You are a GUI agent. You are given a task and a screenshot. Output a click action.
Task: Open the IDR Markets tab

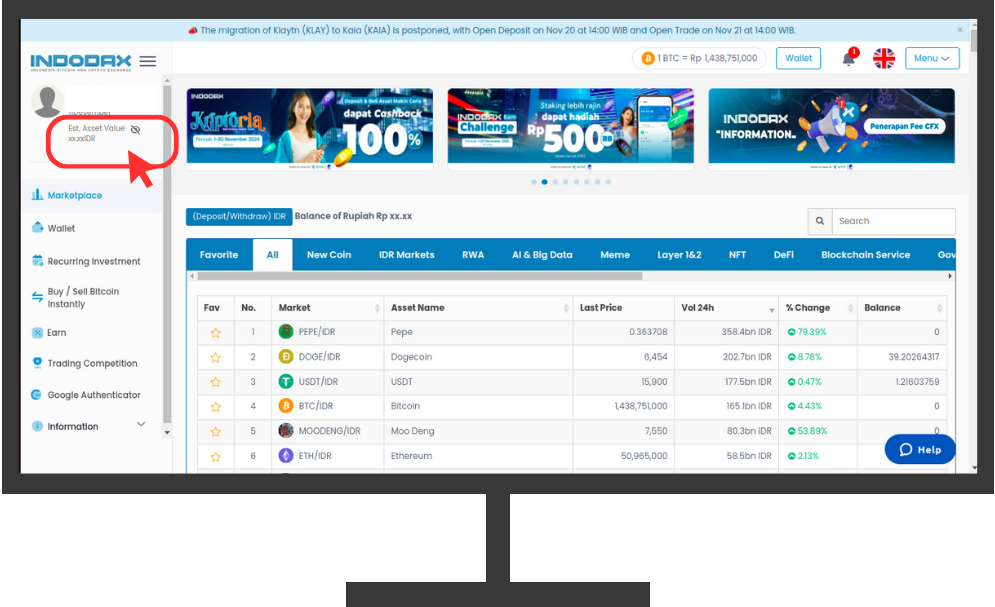[407, 255]
